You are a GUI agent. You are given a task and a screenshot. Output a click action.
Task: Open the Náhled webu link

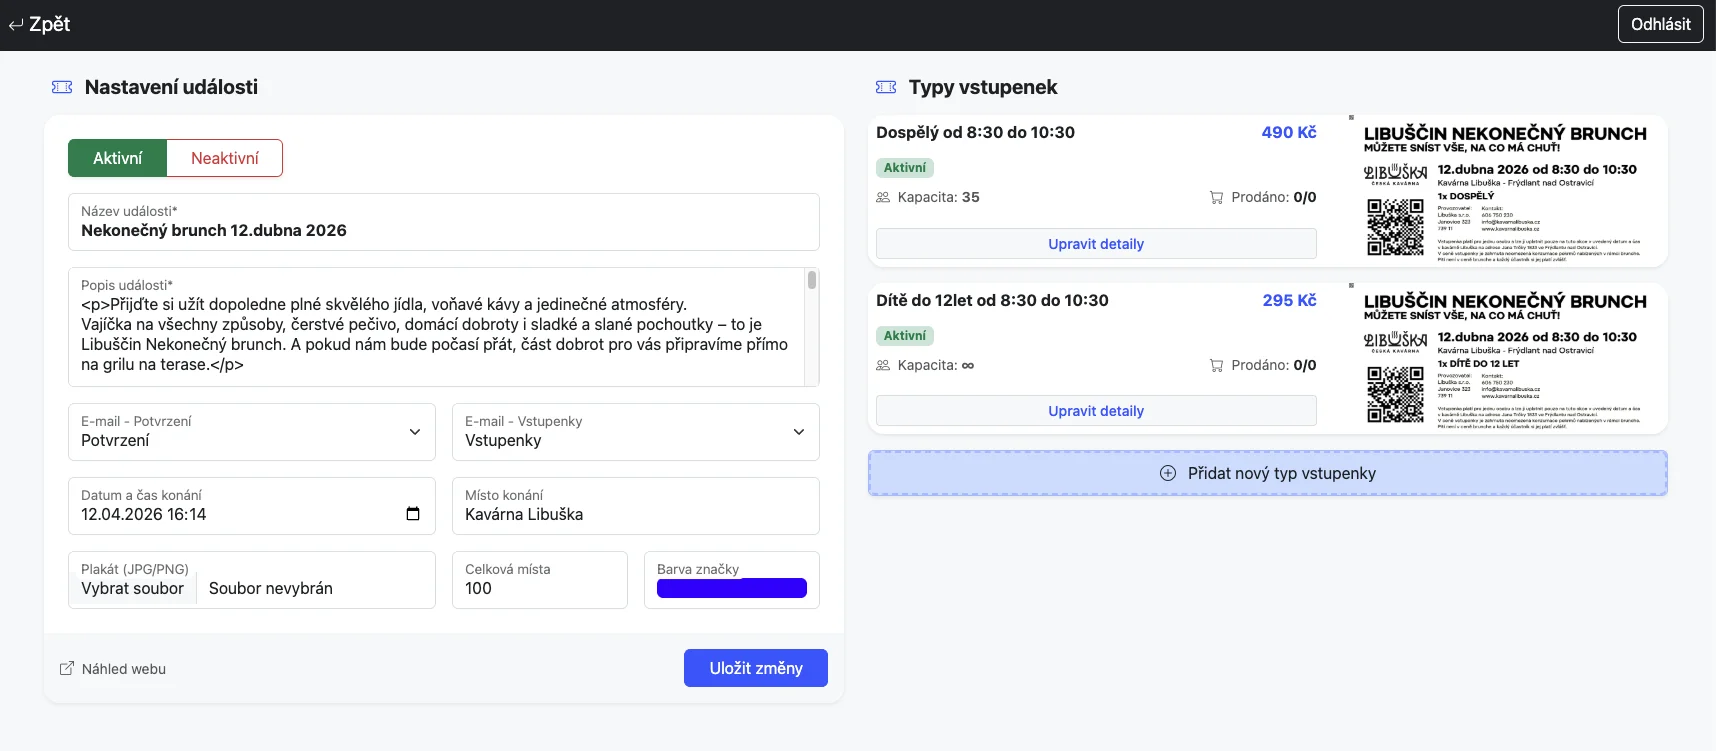[x=113, y=668]
